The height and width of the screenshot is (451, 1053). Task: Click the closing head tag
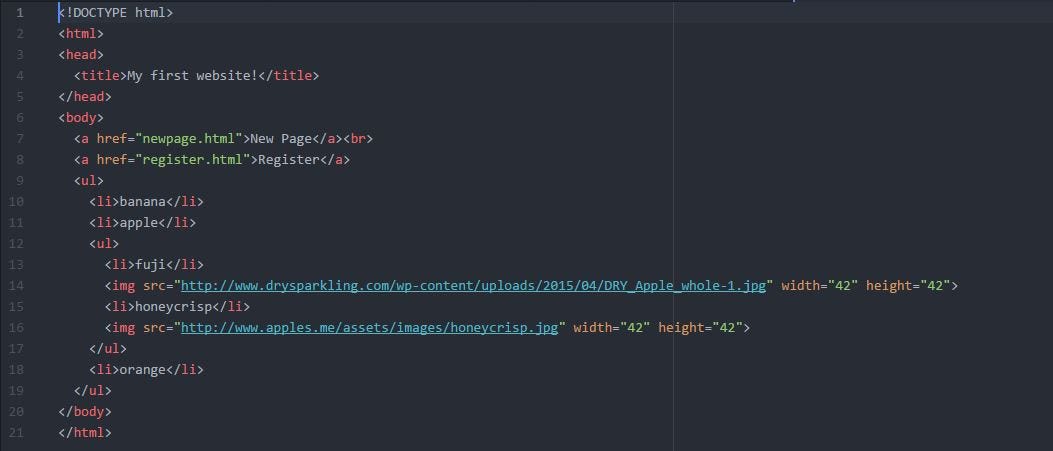pyautogui.click(x=85, y=97)
